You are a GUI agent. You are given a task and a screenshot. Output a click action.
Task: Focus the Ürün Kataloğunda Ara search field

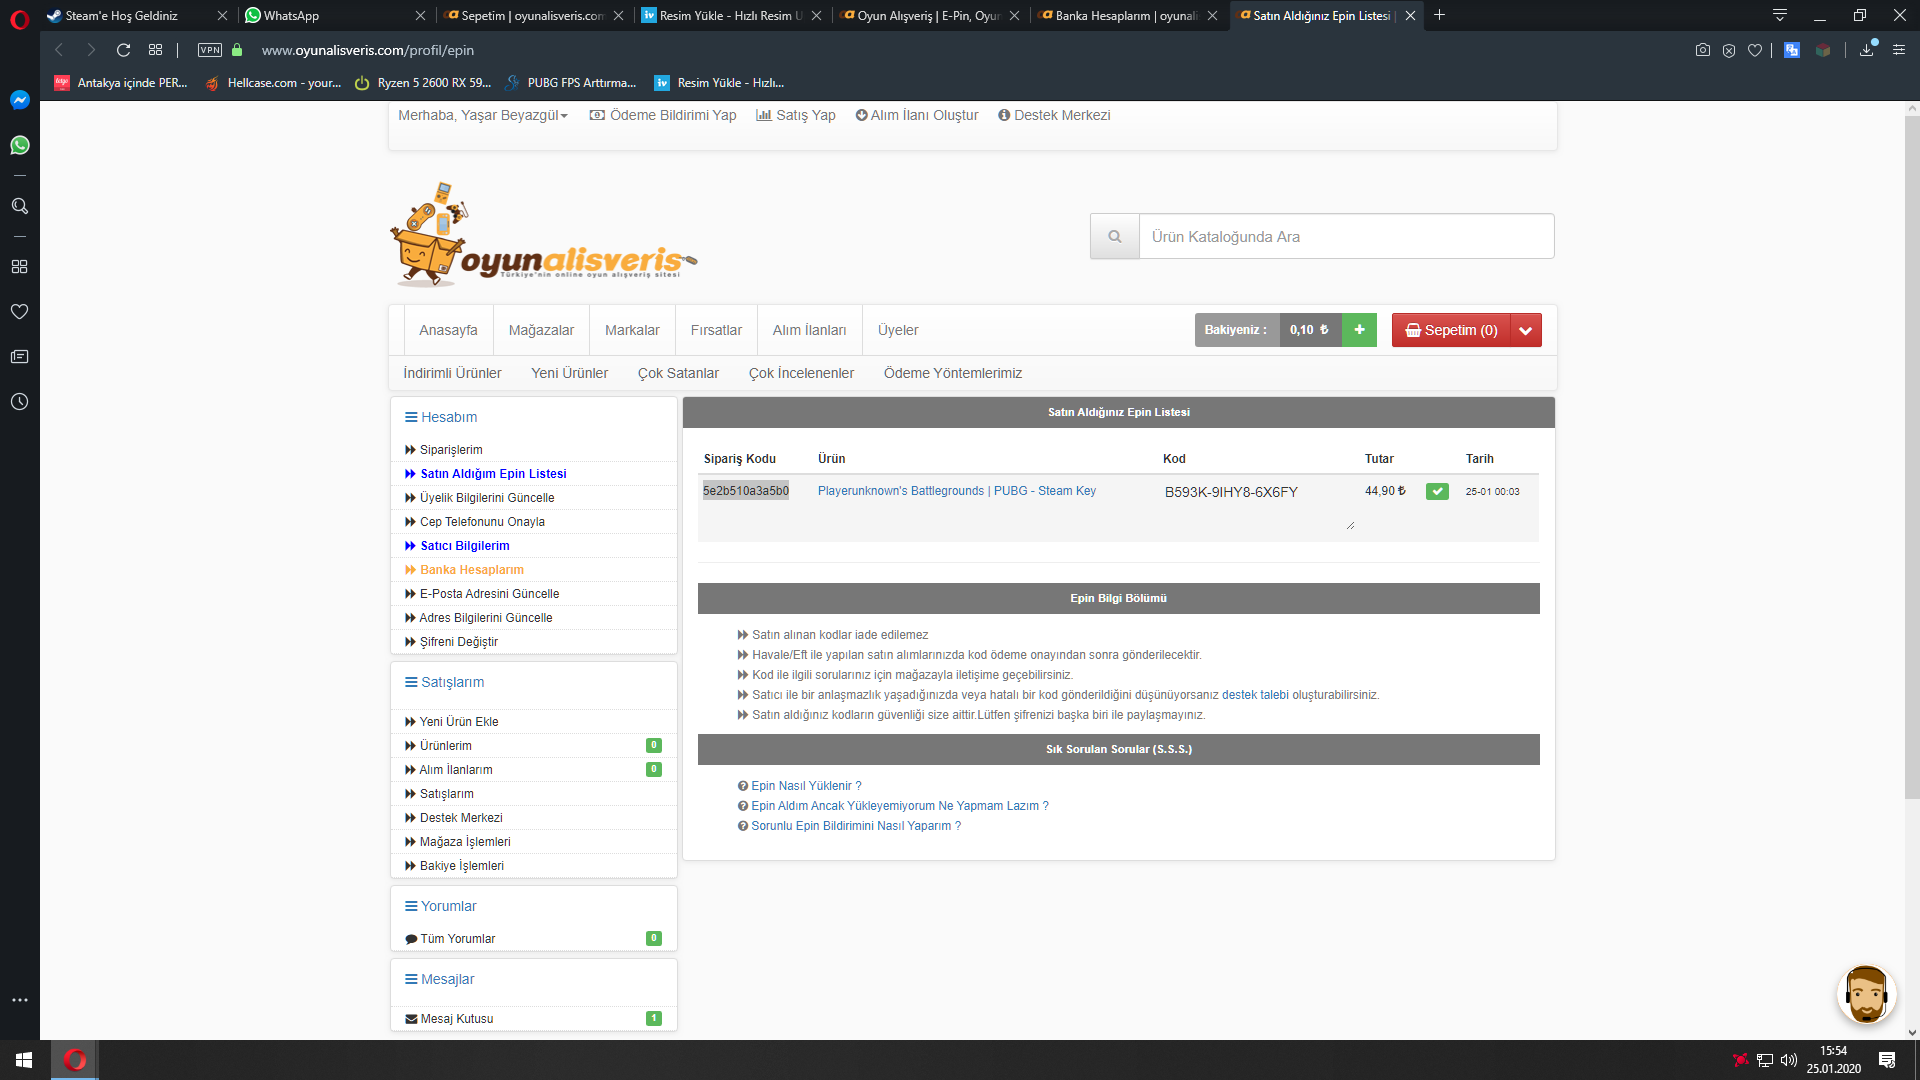click(x=1346, y=237)
